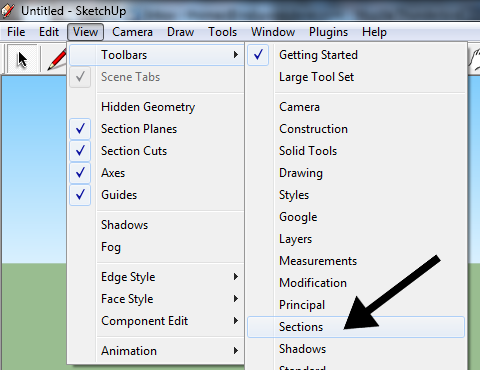Uncheck Section Planes in View menu
This screenshot has height=370, width=480.
(x=157, y=129)
